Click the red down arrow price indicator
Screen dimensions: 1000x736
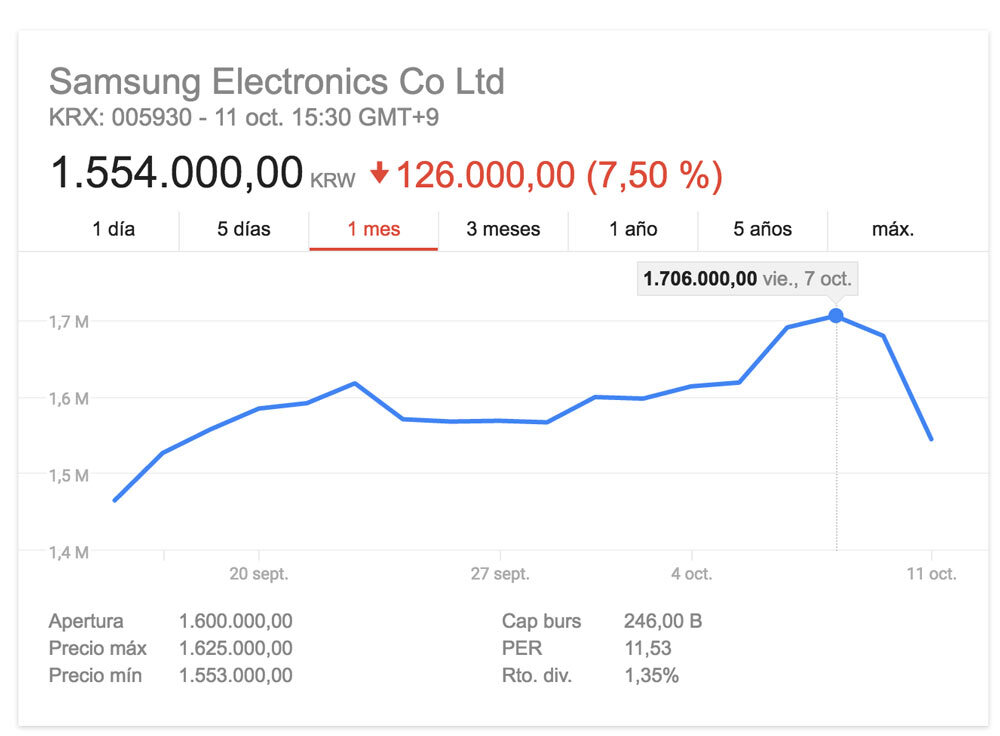pyautogui.click(x=379, y=174)
